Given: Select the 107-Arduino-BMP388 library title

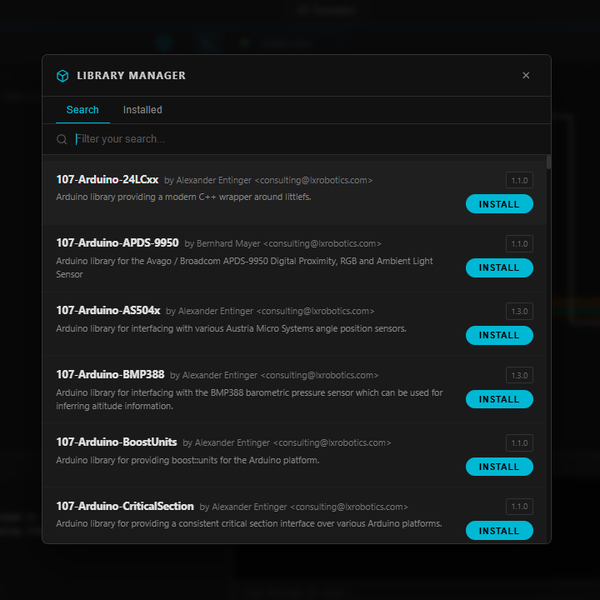Looking at the screenshot, I should (110, 374).
